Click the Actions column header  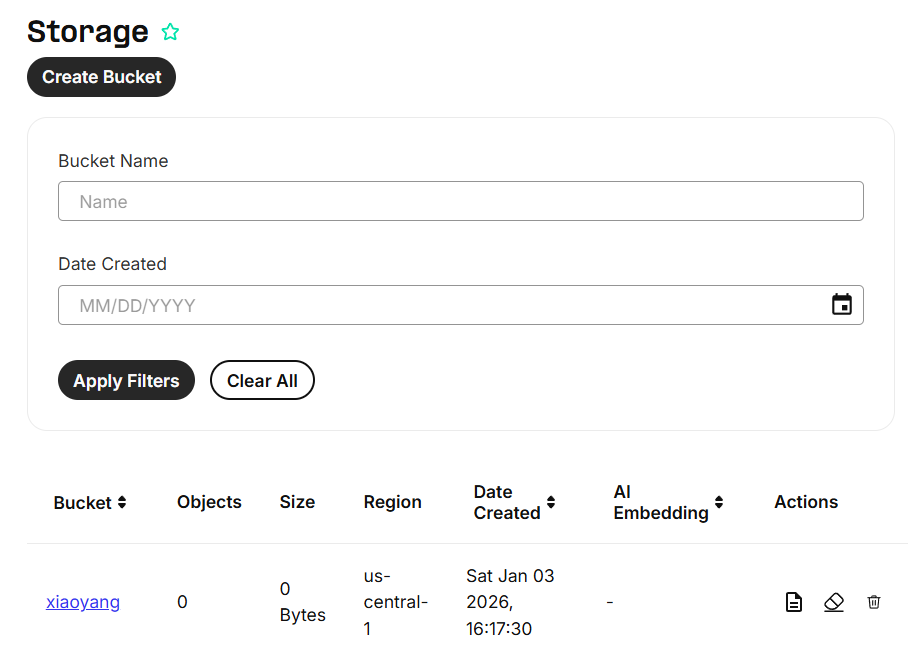point(805,502)
